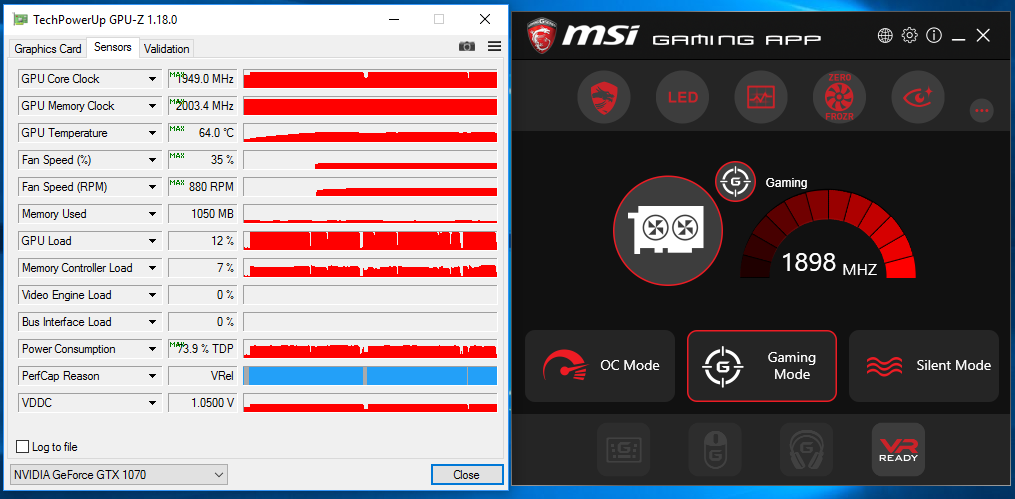The height and width of the screenshot is (499, 1015).
Task: Activate Silent Mode
Action: tap(924, 366)
